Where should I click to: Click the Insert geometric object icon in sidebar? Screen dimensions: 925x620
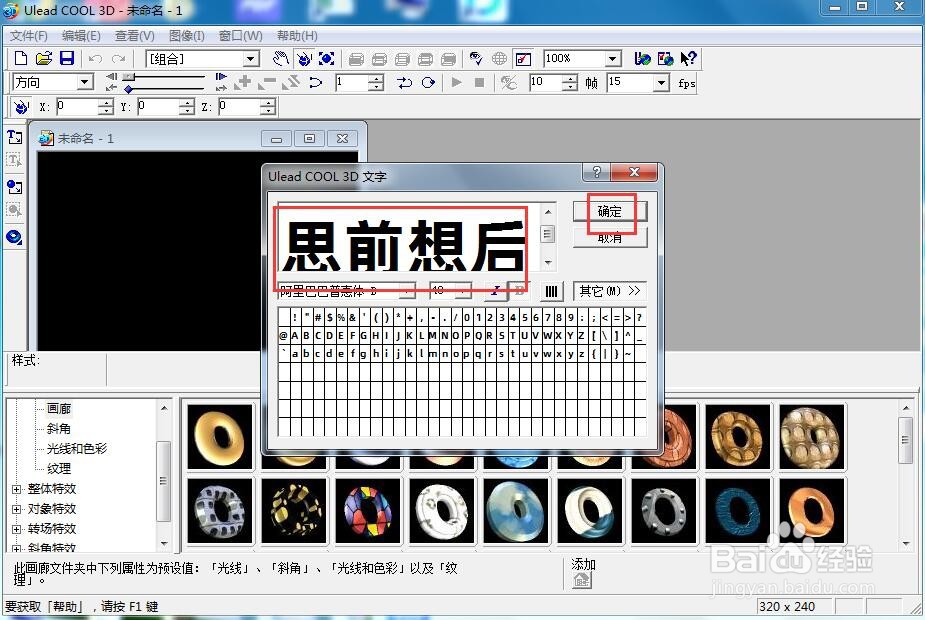point(14,237)
